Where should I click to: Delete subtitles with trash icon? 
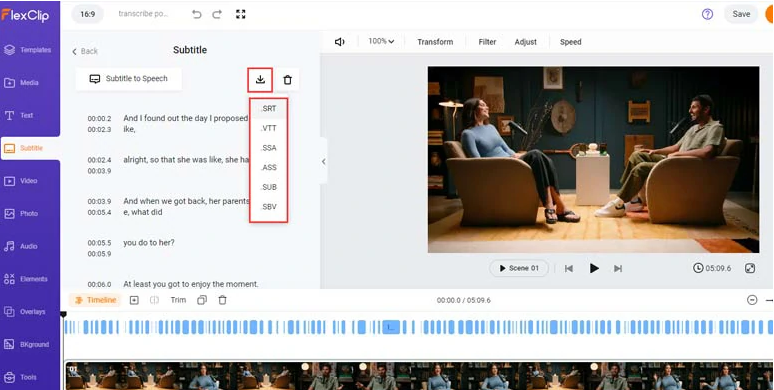click(x=287, y=79)
